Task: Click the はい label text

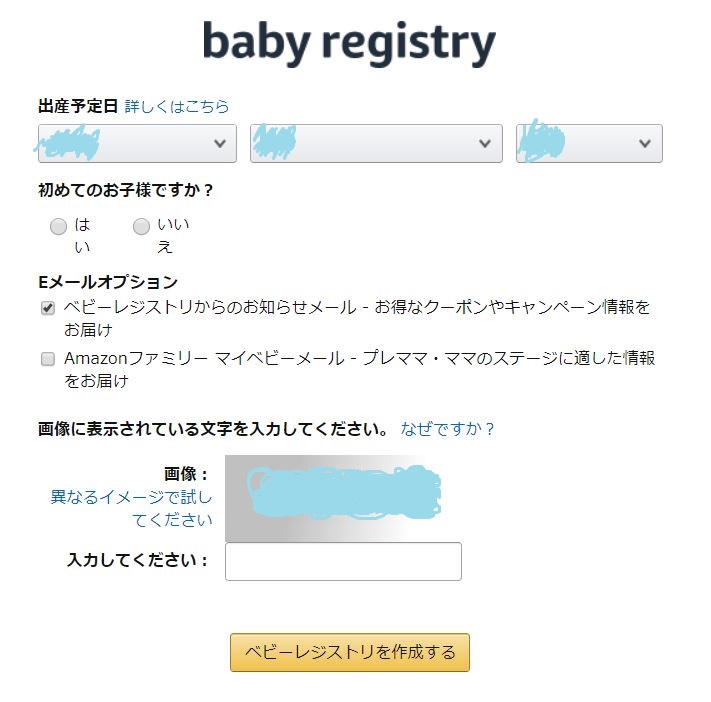Action: (83, 235)
